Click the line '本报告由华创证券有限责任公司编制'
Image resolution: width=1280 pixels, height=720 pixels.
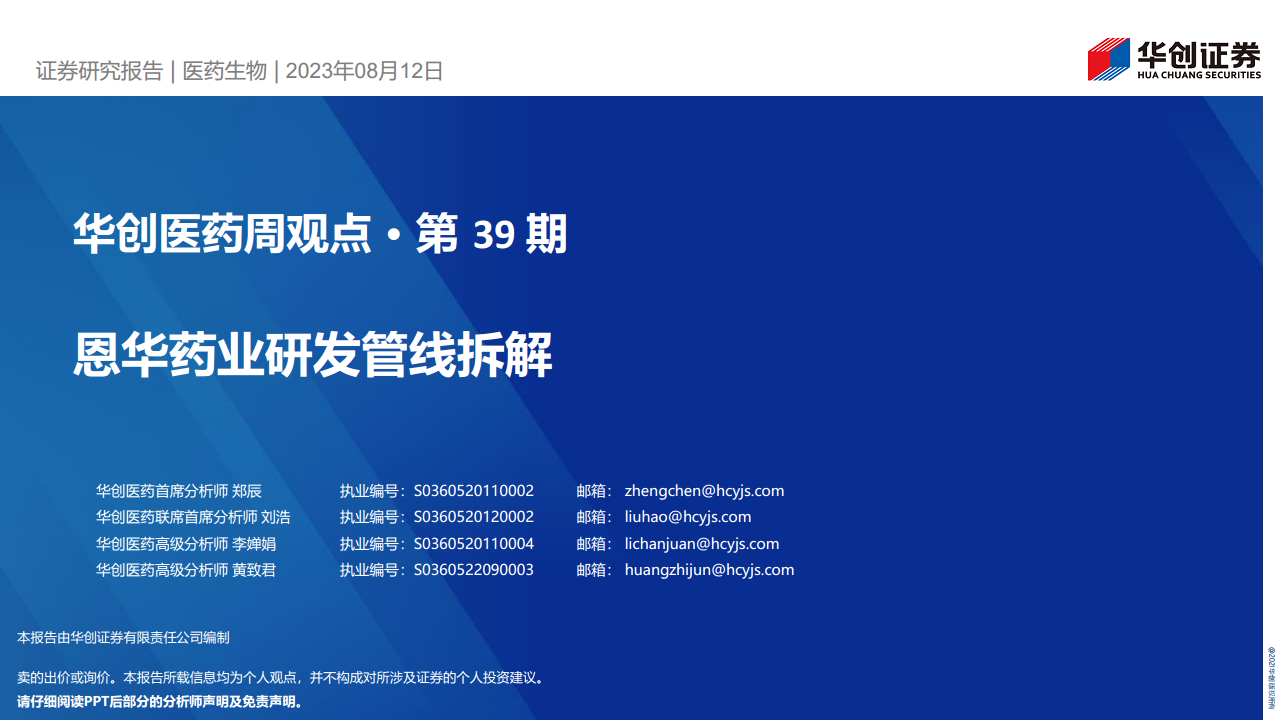tap(124, 637)
